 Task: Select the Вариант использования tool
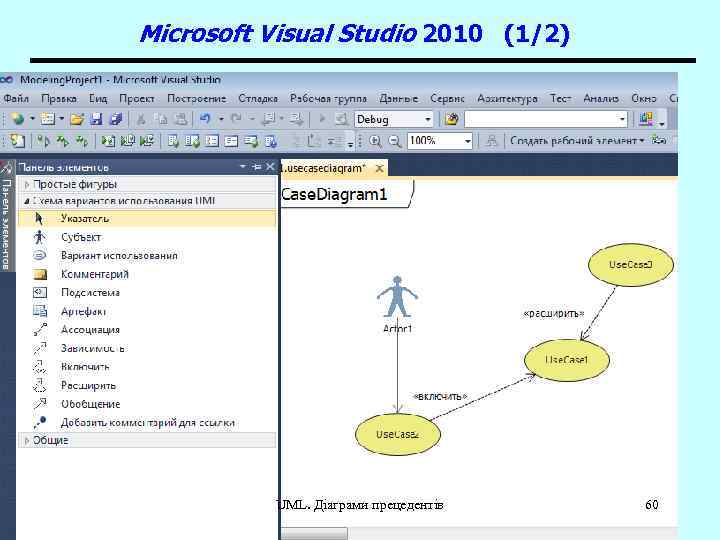coord(147,255)
